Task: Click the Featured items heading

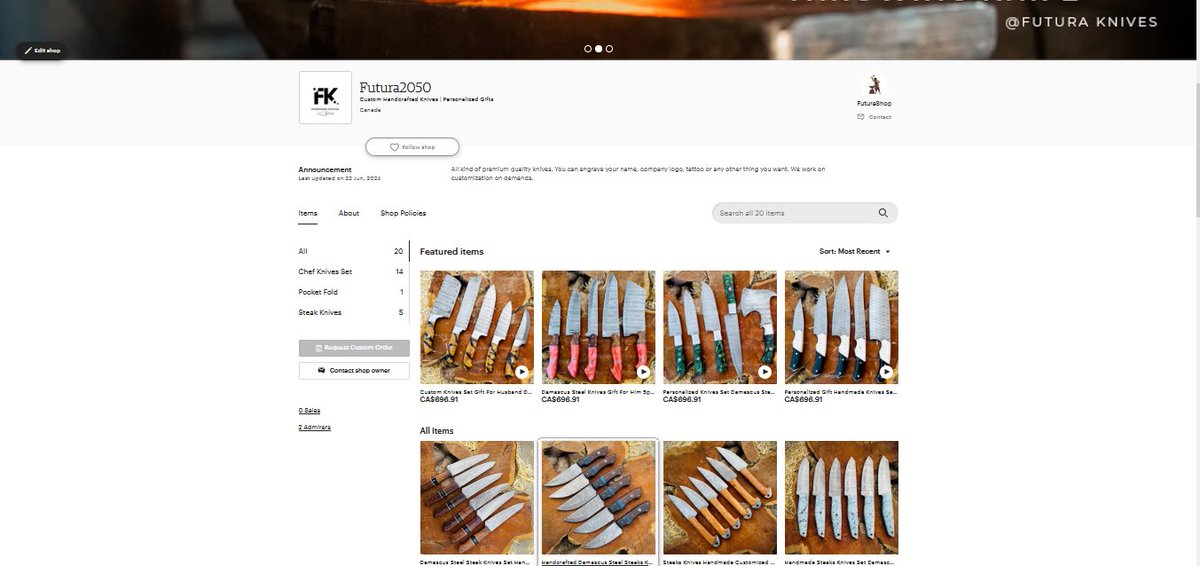Action: (452, 252)
